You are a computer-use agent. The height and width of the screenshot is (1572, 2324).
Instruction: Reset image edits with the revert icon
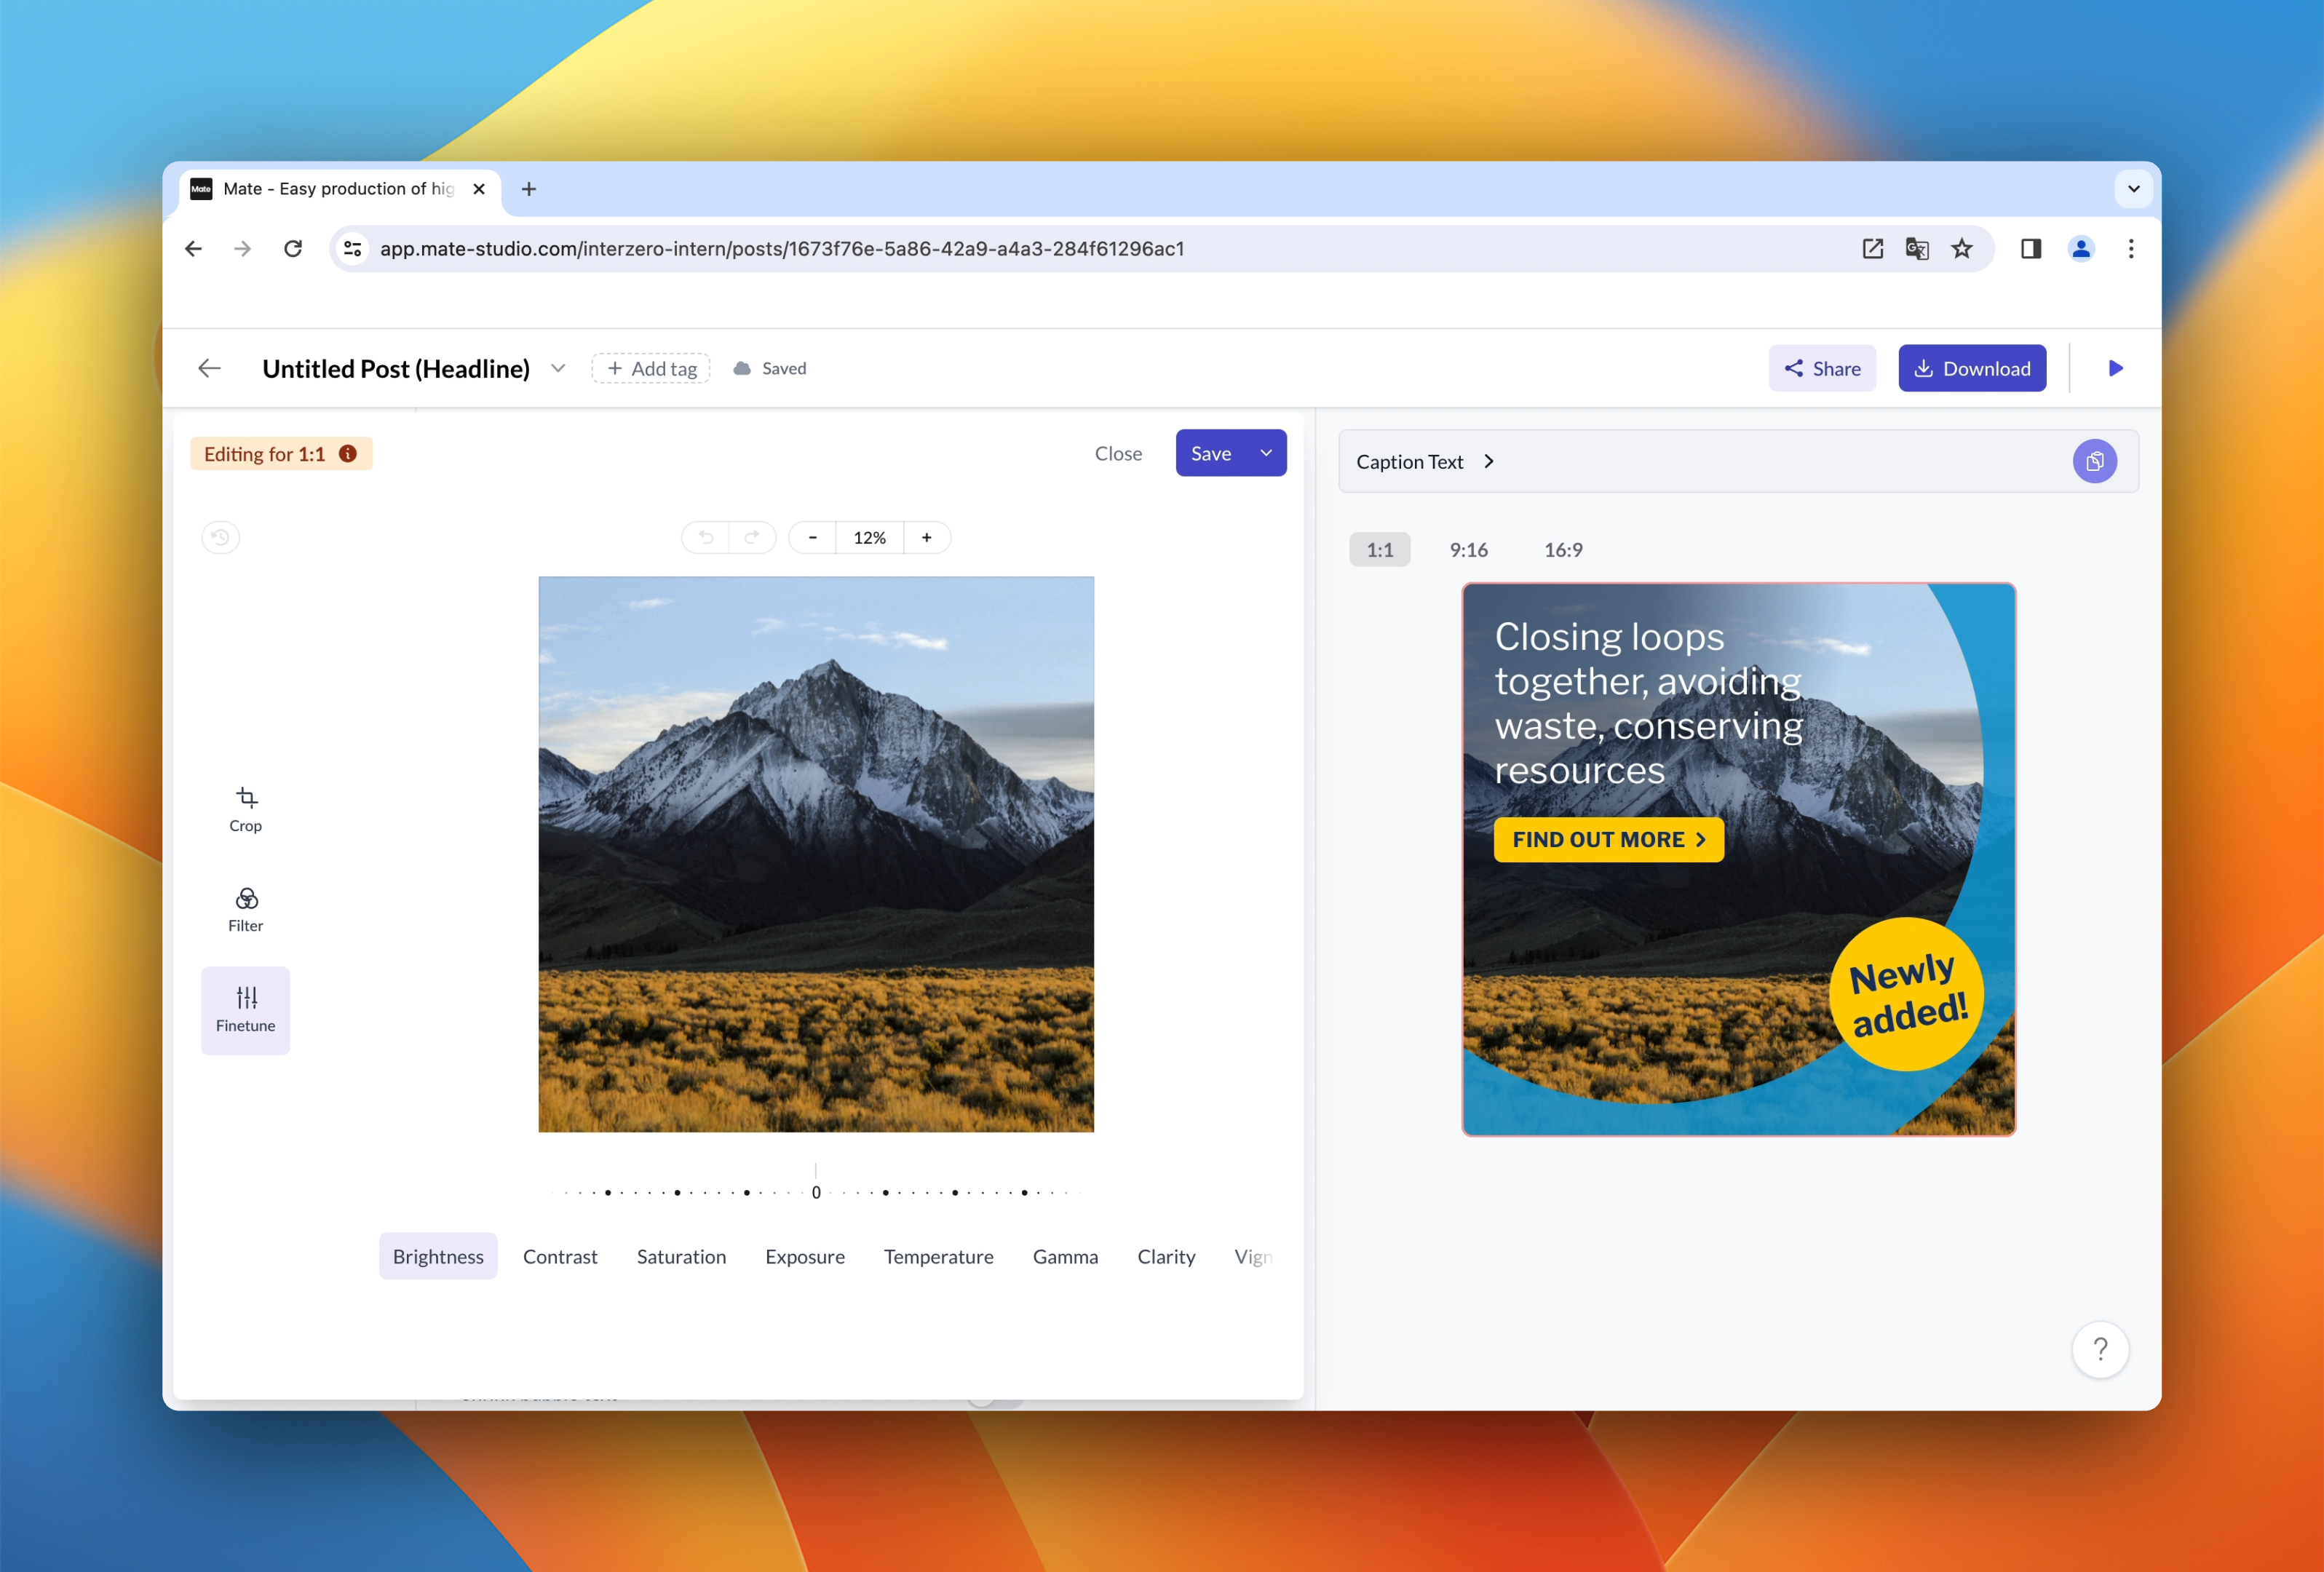220,537
